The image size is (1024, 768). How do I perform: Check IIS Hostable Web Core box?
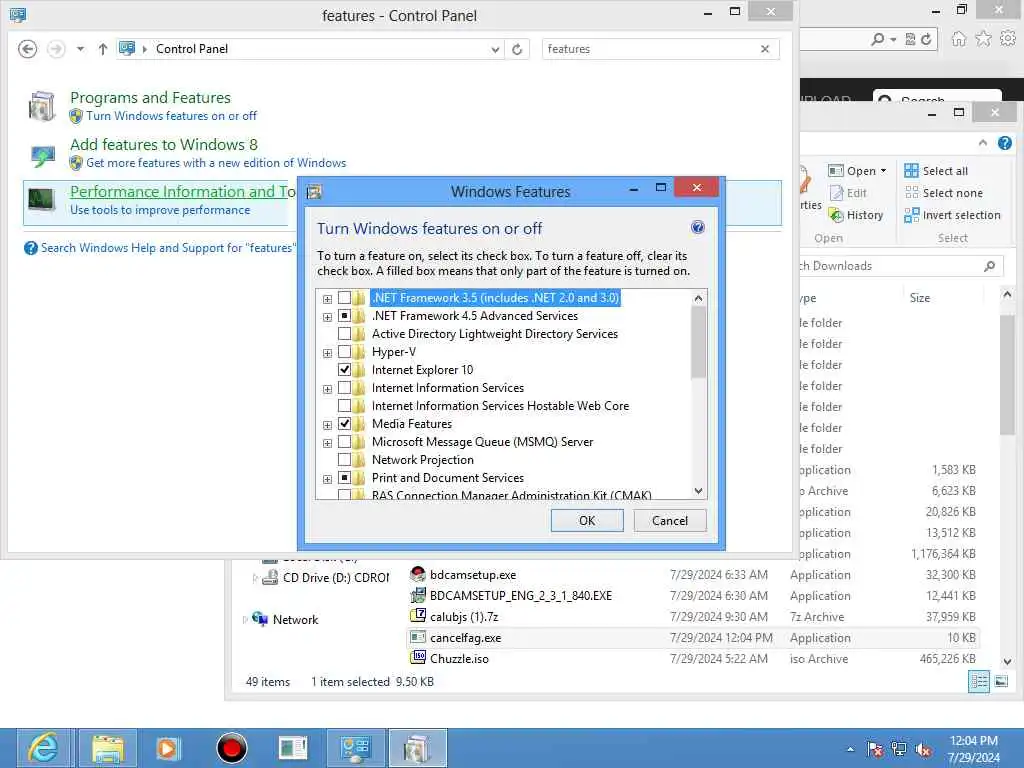pyautogui.click(x=344, y=406)
